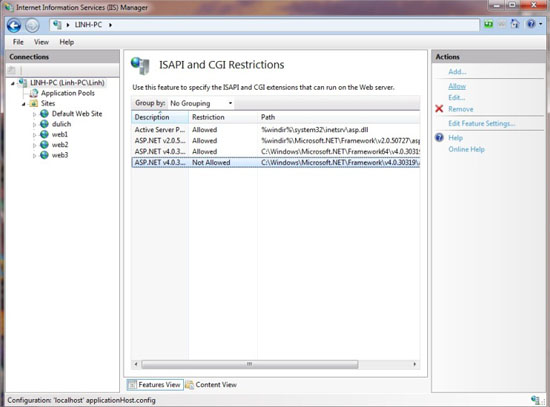
Task: Click the Edit... action link
Action: click(x=457, y=98)
